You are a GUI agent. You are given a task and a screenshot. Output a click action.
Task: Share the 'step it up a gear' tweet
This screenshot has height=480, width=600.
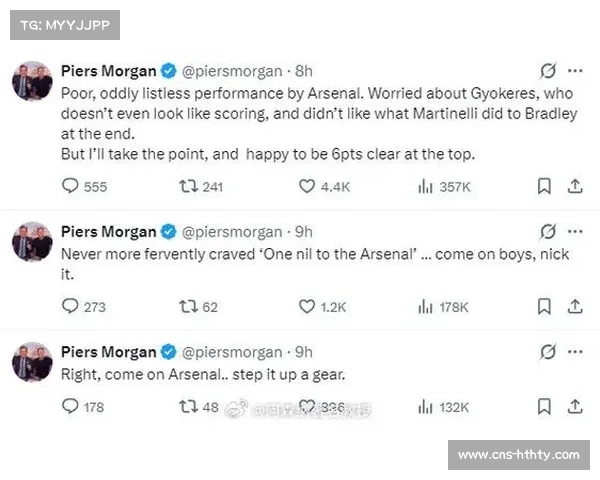click(575, 406)
